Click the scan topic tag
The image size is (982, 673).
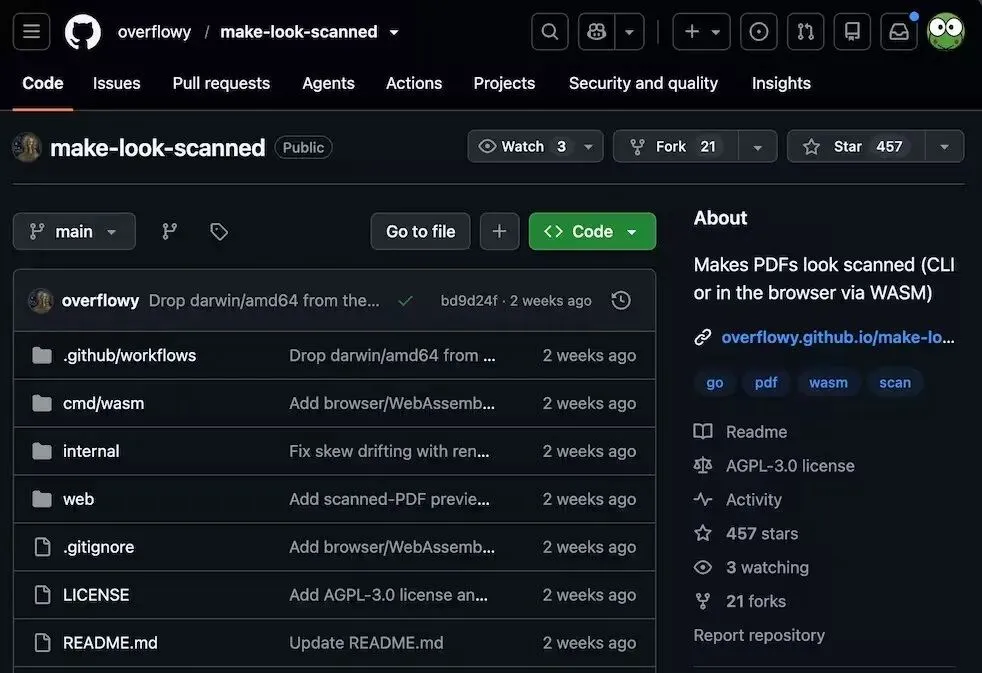(895, 383)
